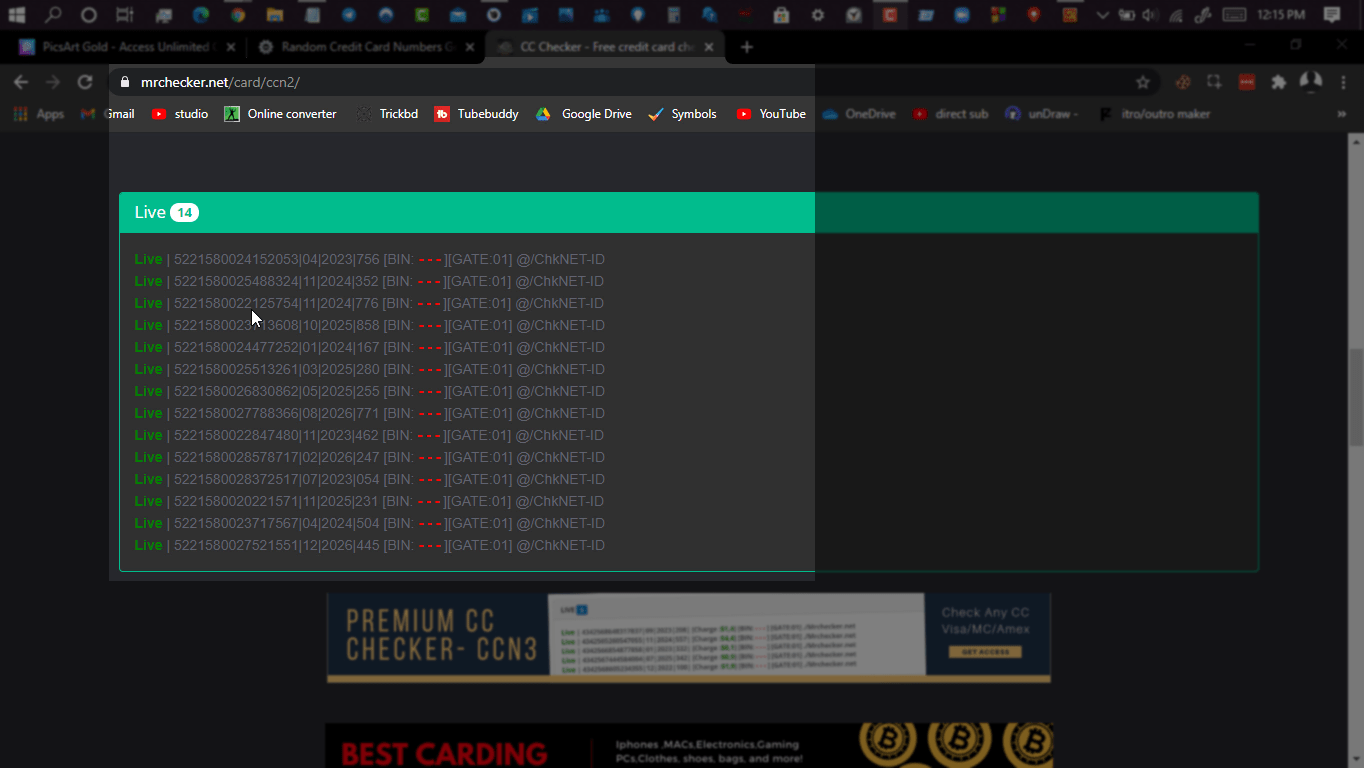Launch Microsoft Edge from the taskbar

(200, 15)
